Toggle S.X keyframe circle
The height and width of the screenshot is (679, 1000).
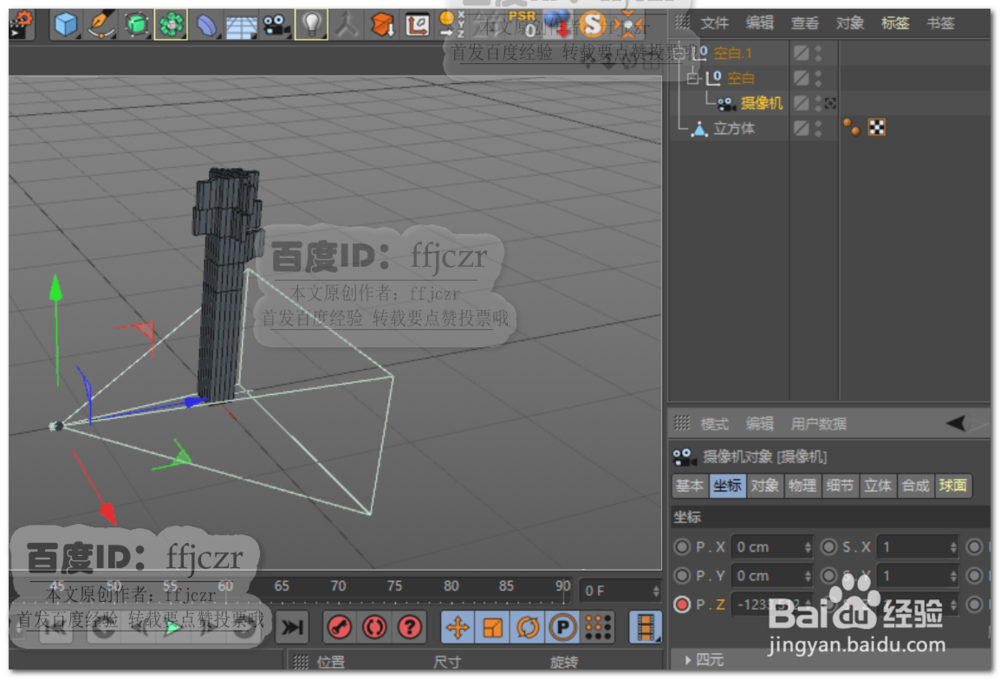828,547
